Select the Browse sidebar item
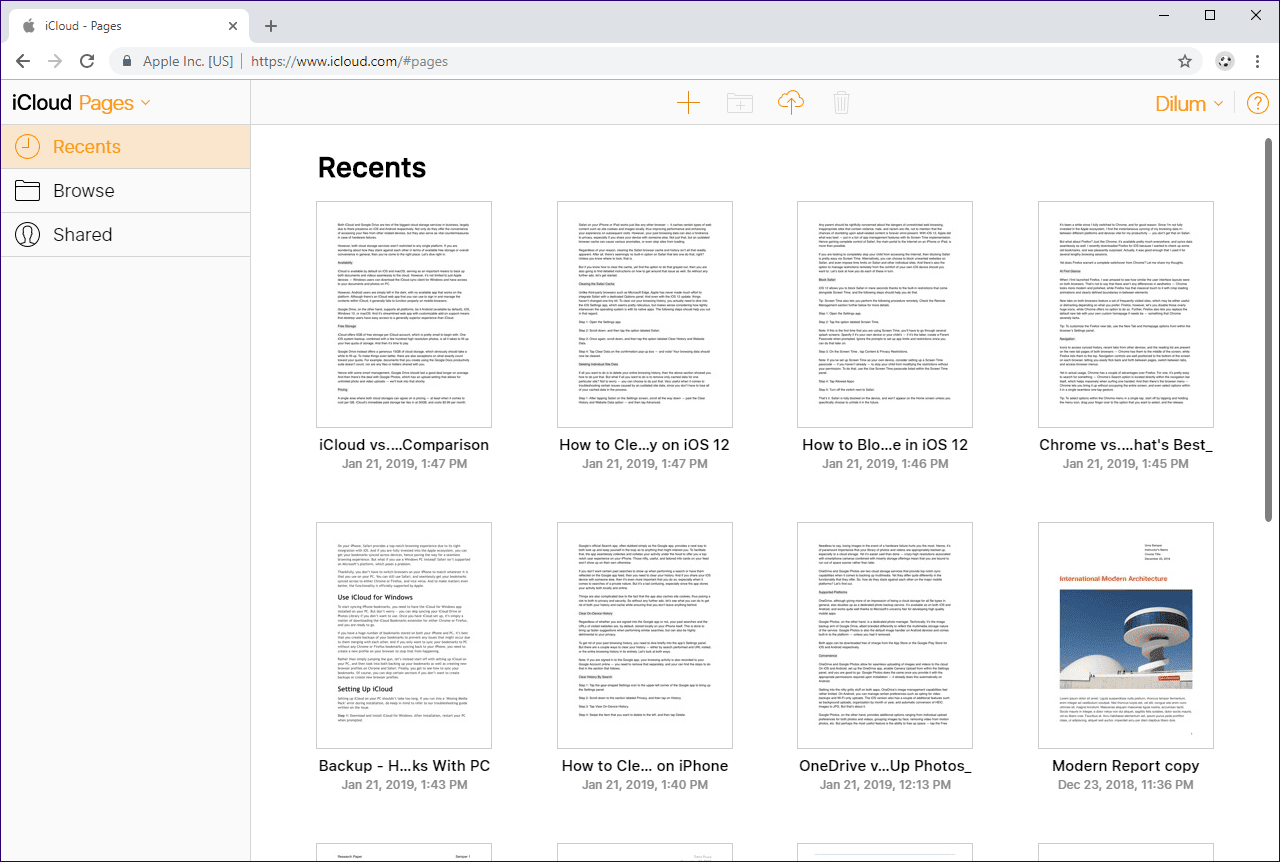 click(x=125, y=190)
